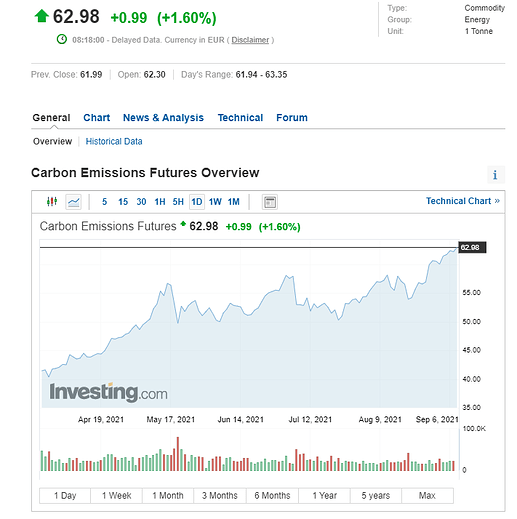
Task: Open the Chart tab
Action: [x=97, y=118]
